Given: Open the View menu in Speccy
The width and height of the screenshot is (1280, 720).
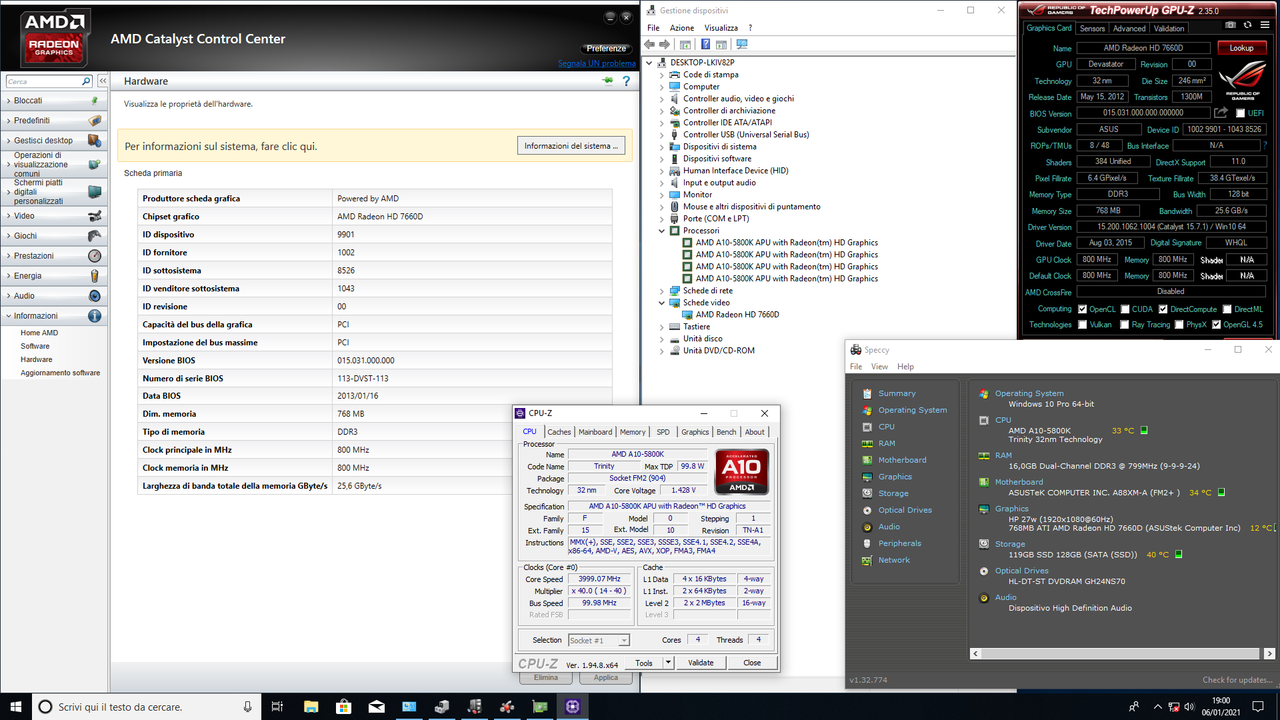Looking at the screenshot, I should click(880, 367).
